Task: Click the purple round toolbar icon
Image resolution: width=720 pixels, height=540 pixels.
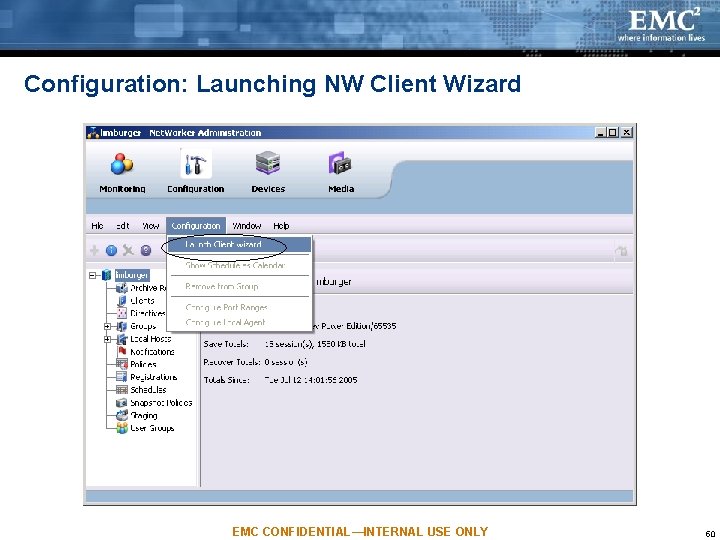Action: tap(146, 250)
